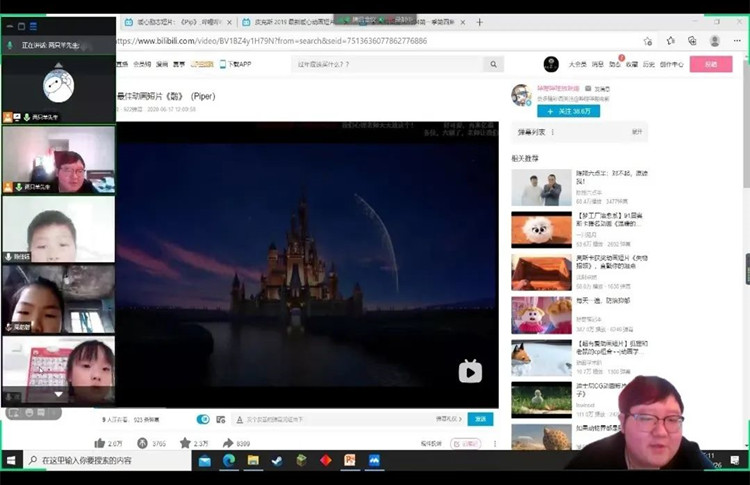
Task: Open the related video with two men
Action: [541, 187]
